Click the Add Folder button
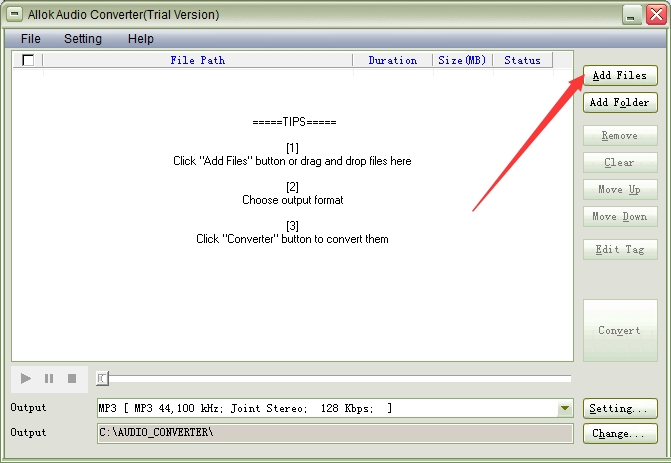The image size is (671, 463). (x=620, y=102)
